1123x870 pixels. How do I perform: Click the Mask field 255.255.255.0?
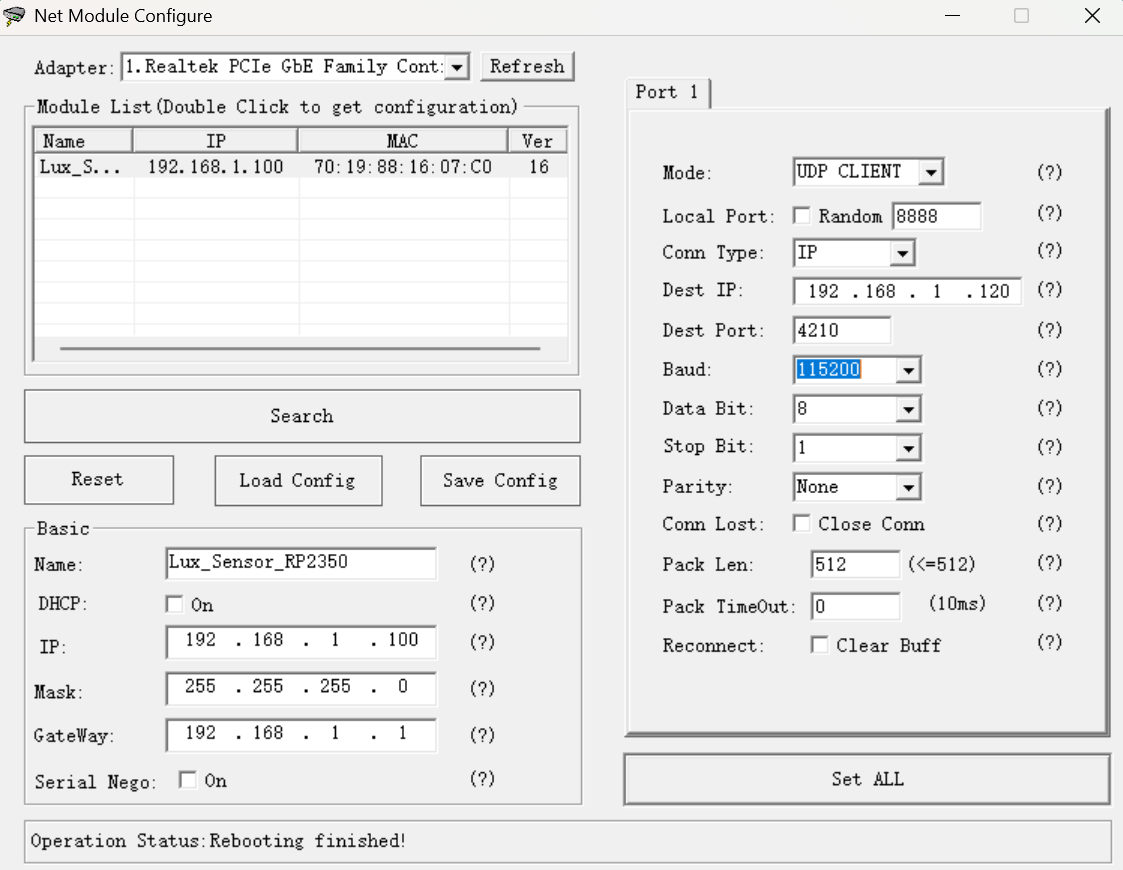point(301,687)
